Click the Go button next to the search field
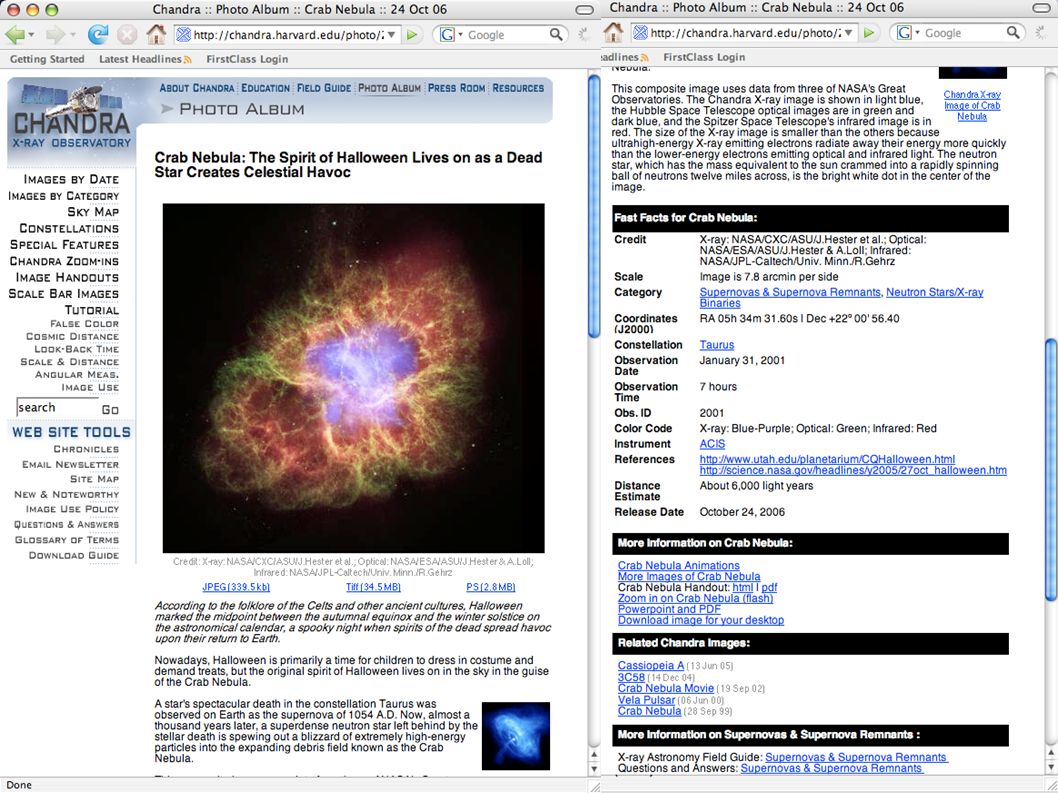The width and height of the screenshot is (1058, 793). pyautogui.click(x=110, y=409)
